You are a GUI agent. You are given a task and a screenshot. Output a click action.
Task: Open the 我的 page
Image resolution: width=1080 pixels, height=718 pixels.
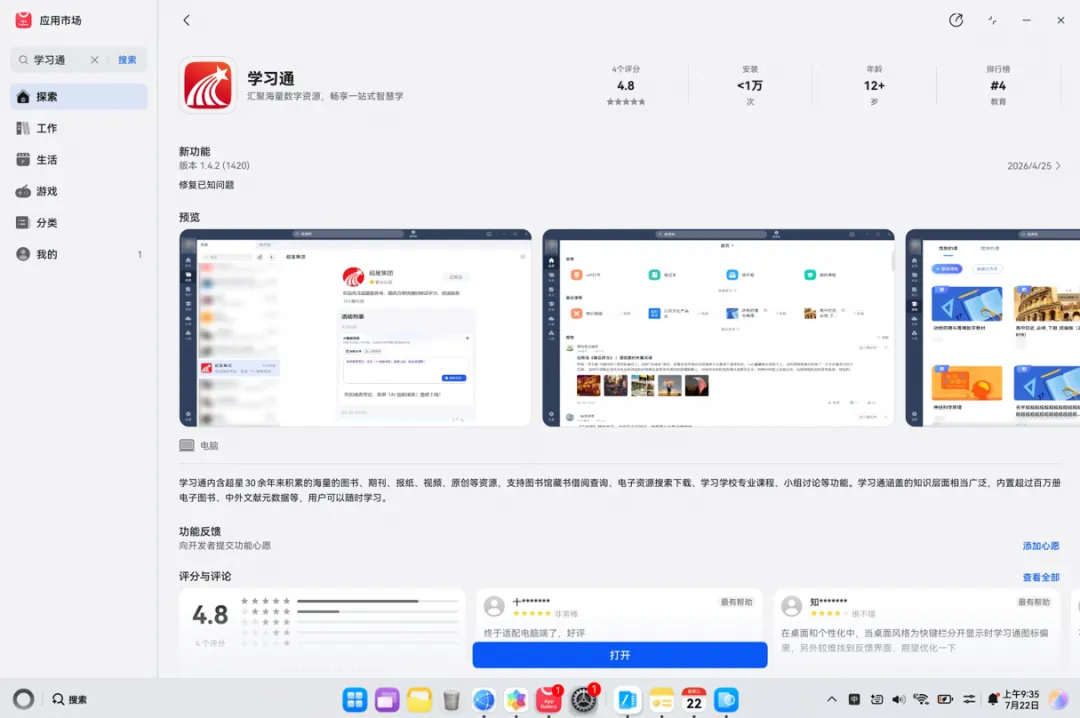(79, 254)
